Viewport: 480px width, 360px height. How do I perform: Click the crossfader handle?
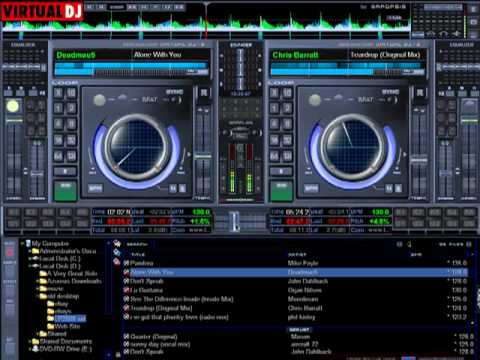point(235,222)
